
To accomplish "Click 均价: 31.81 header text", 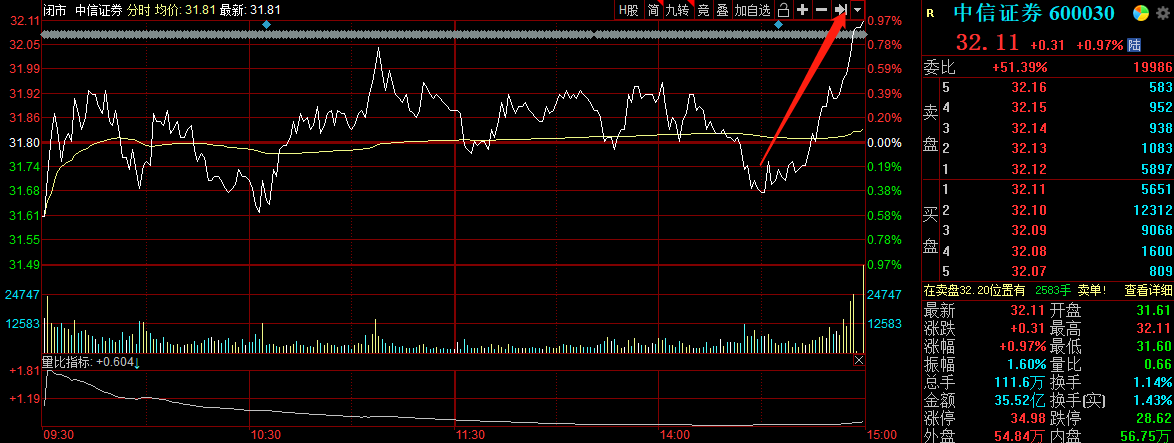I will [x=185, y=10].
